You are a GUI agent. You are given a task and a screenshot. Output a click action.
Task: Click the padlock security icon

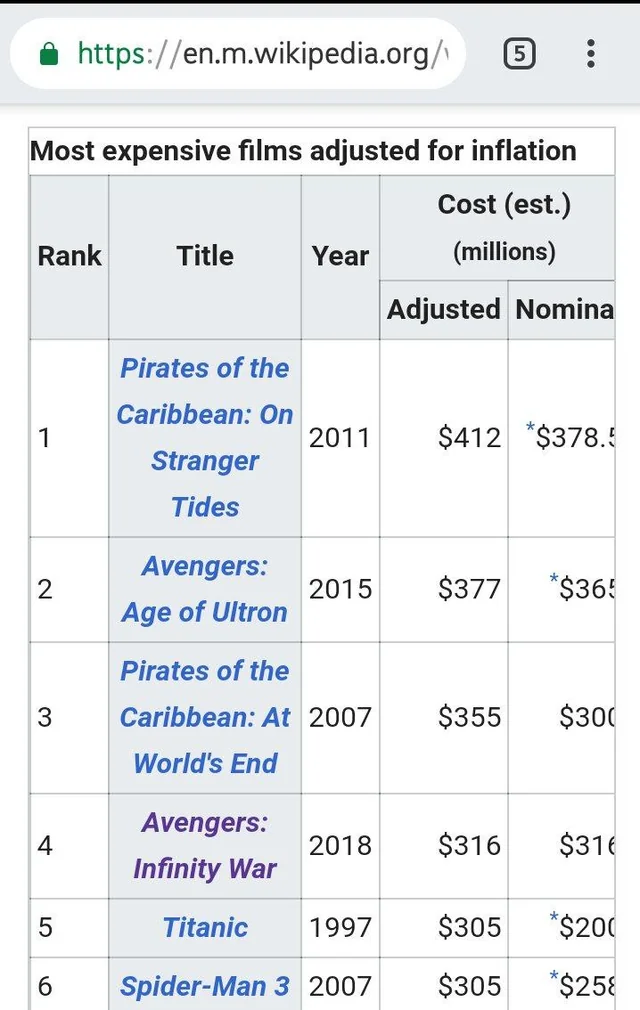tap(49, 54)
